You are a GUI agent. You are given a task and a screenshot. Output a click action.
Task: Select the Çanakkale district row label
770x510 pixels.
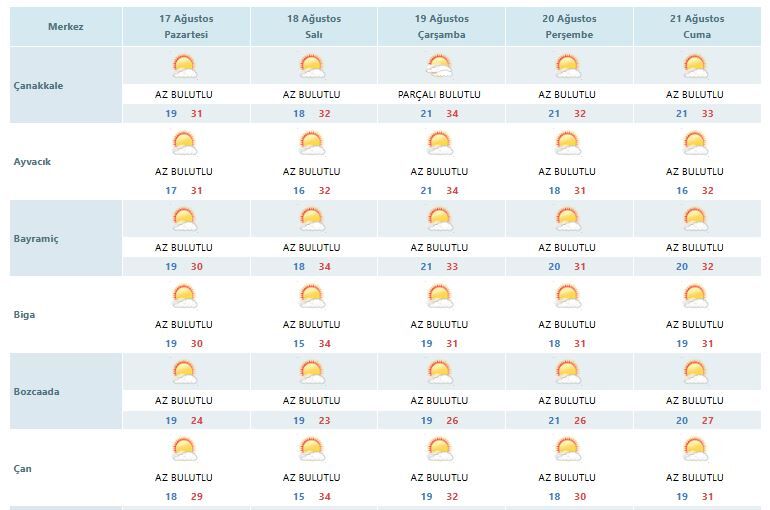coord(38,85)
